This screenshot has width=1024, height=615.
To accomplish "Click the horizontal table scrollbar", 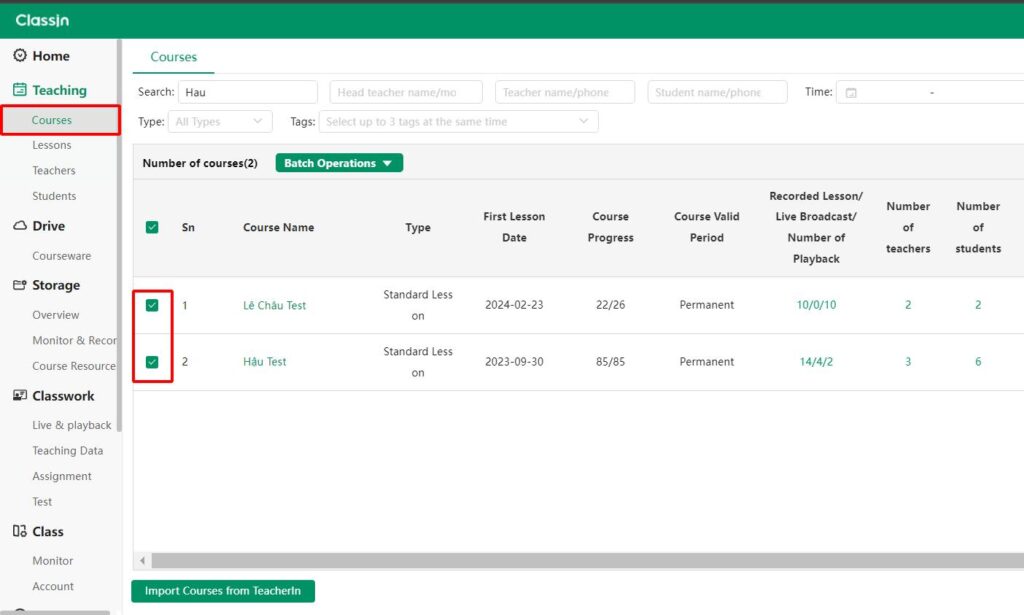I will point(580,561).
